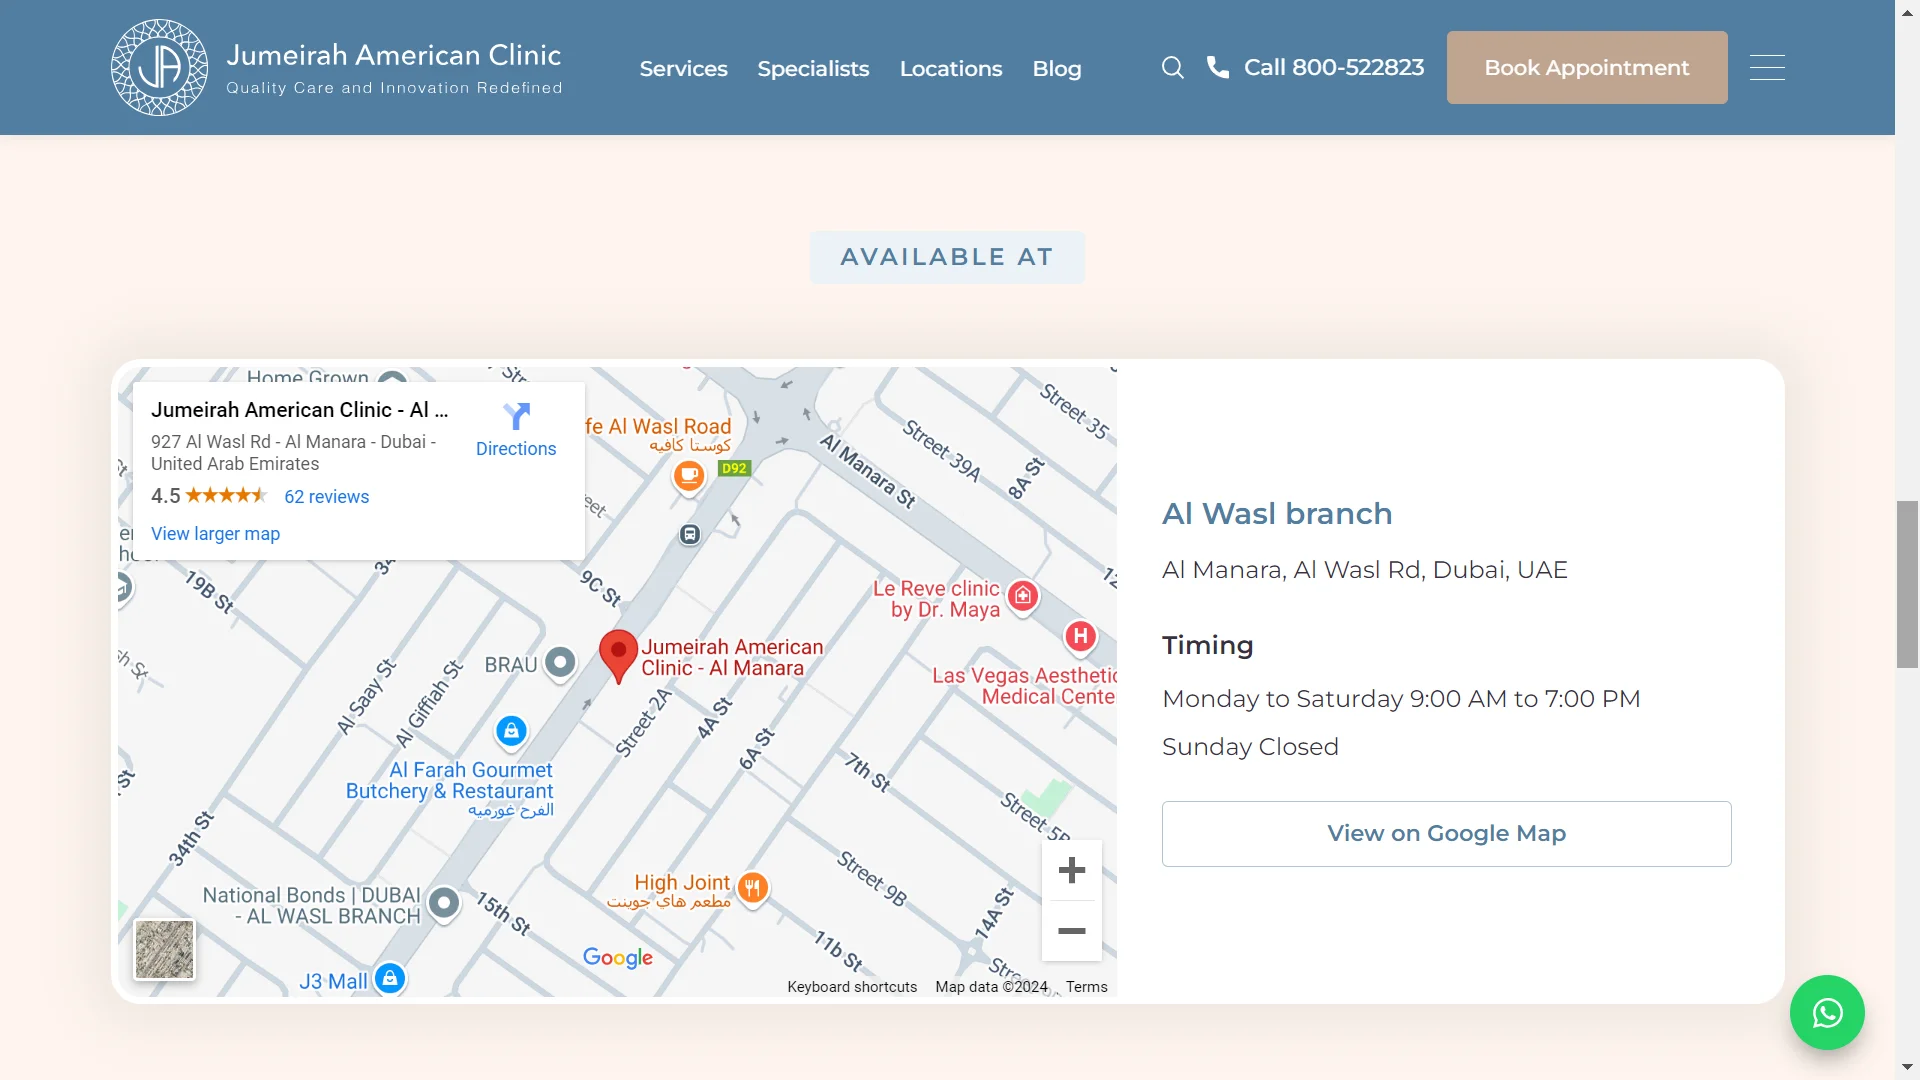Screen dimensions: 1920x1080
Task: Click Las Vegas Aesthetic Medical Center label
Action: coord(1024,686)
